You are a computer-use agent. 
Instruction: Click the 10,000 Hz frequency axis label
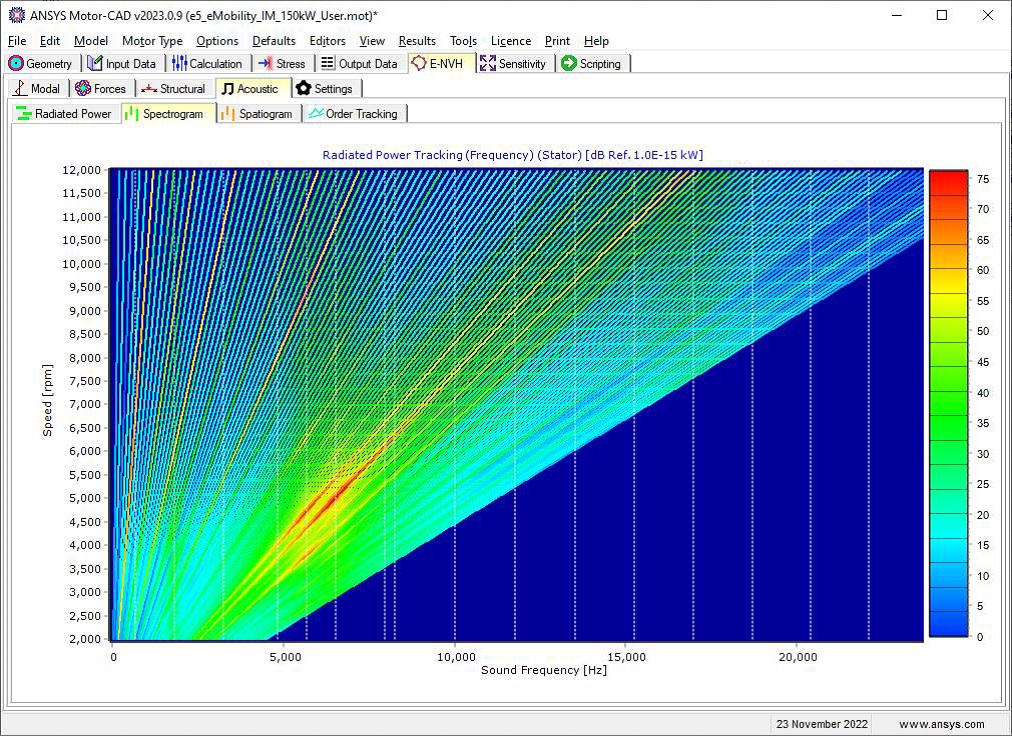tap(456, 657)
